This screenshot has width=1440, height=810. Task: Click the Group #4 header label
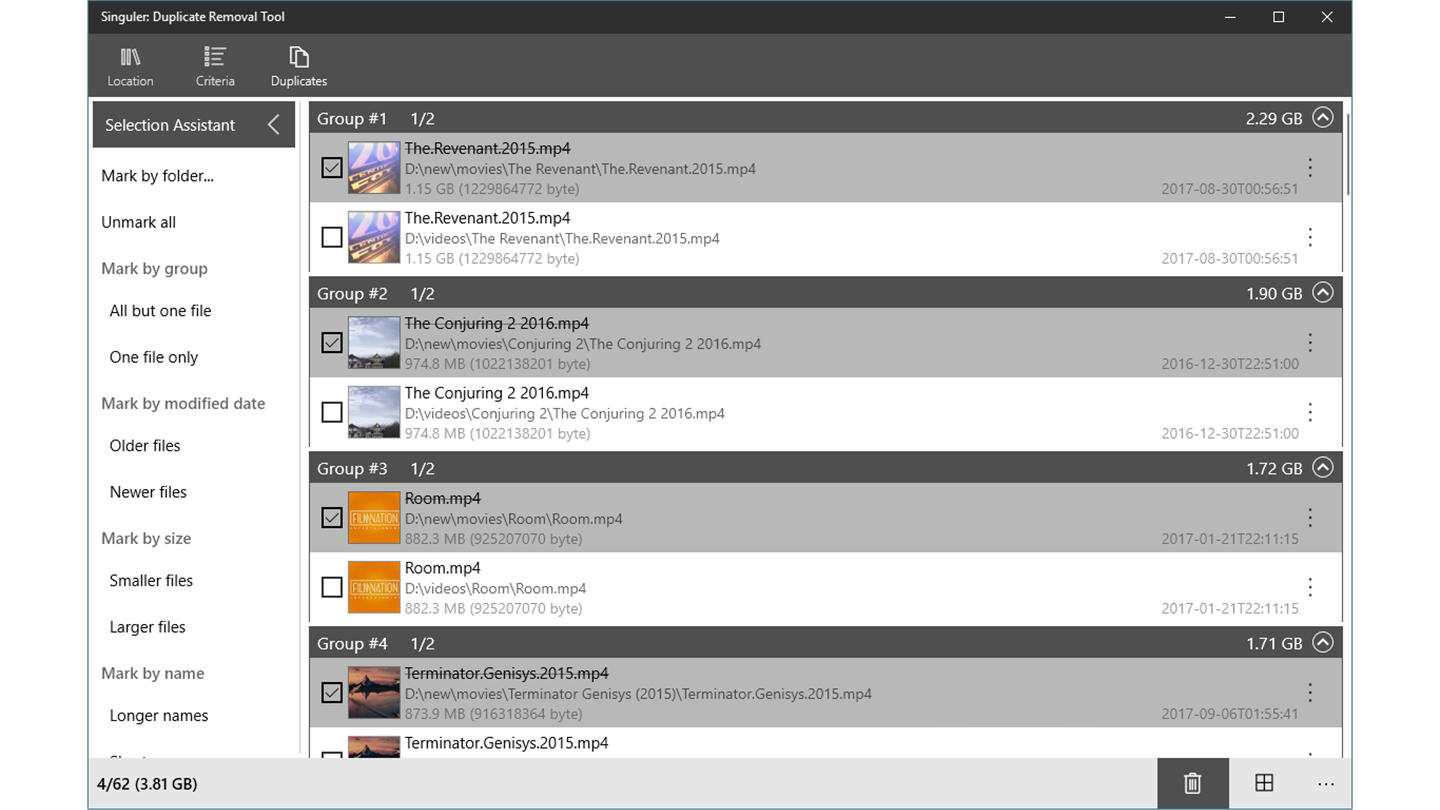[x=352, y=643]
